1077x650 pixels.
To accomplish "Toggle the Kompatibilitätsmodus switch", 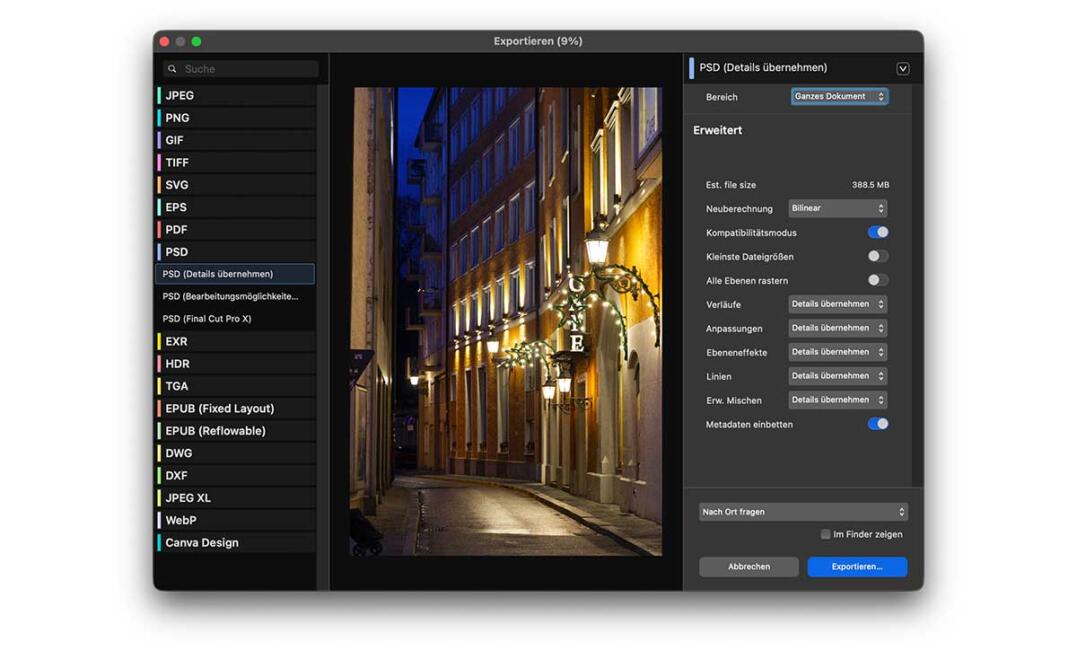I will [x=877, y=232].
